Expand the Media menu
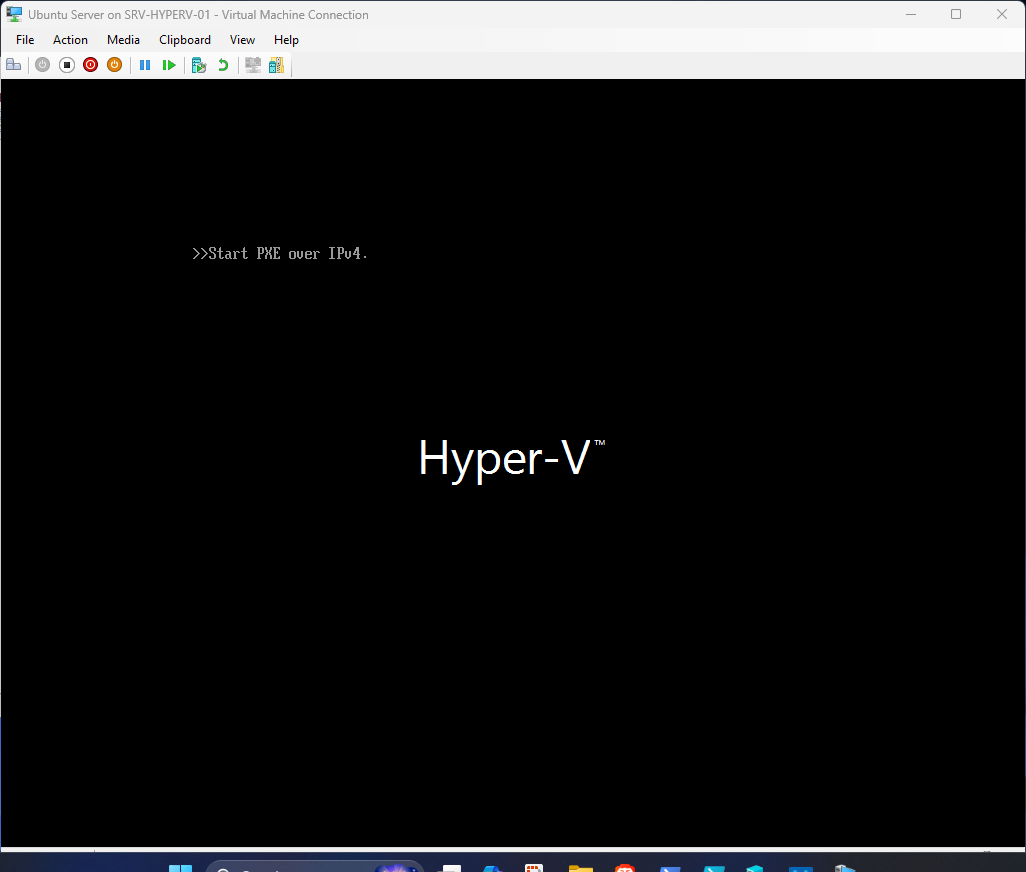This screenshot has height=872, width=1026. [x=123, y=40]
